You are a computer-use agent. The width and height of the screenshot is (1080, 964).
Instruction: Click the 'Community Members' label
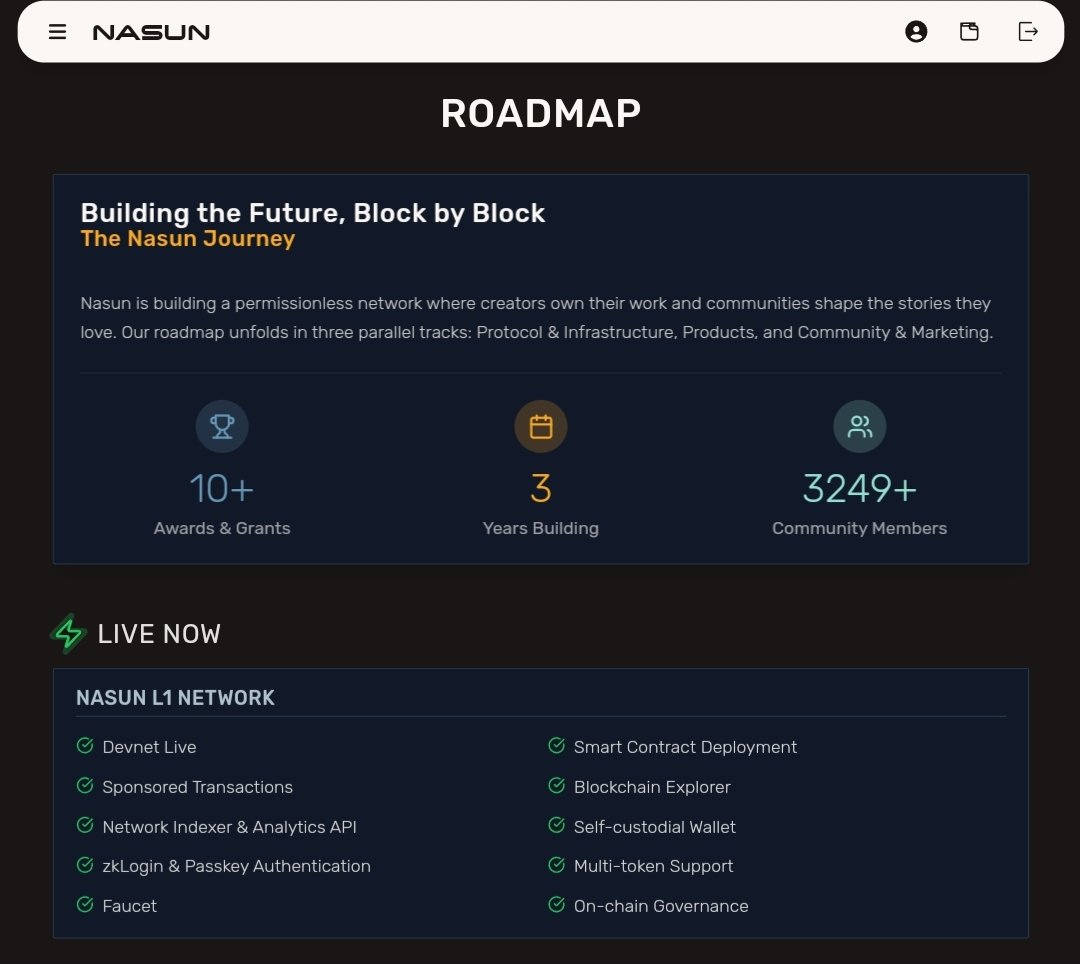(x=860, y=528)
